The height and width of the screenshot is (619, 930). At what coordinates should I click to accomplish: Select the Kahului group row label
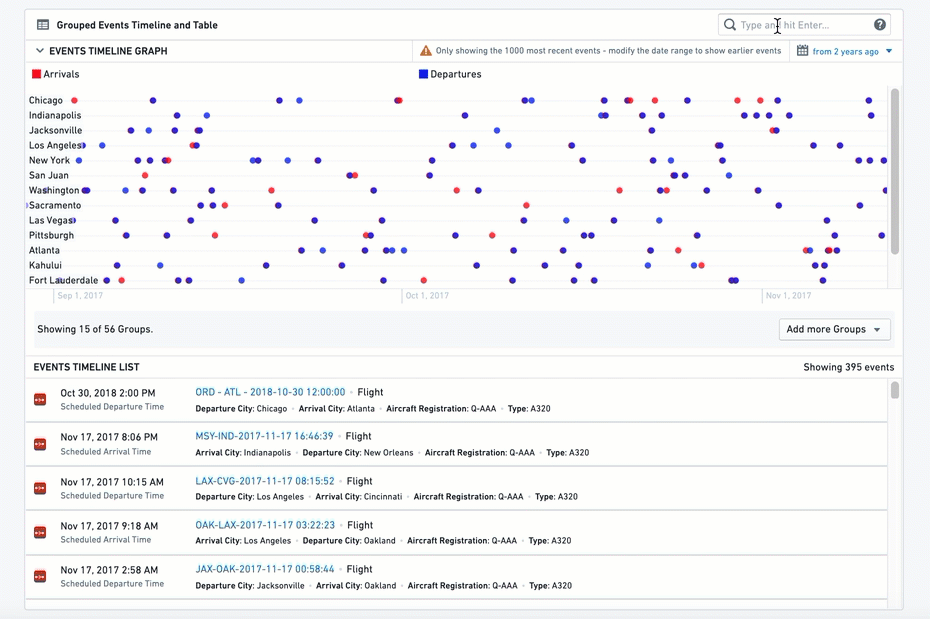pyautogui.click(x=45, y=265)
